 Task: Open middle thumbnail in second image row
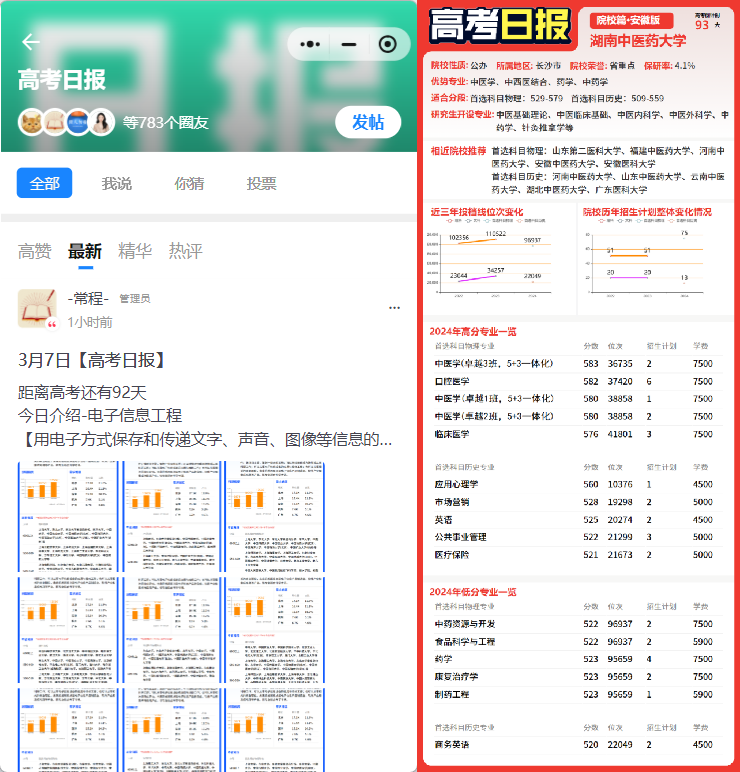171,630
